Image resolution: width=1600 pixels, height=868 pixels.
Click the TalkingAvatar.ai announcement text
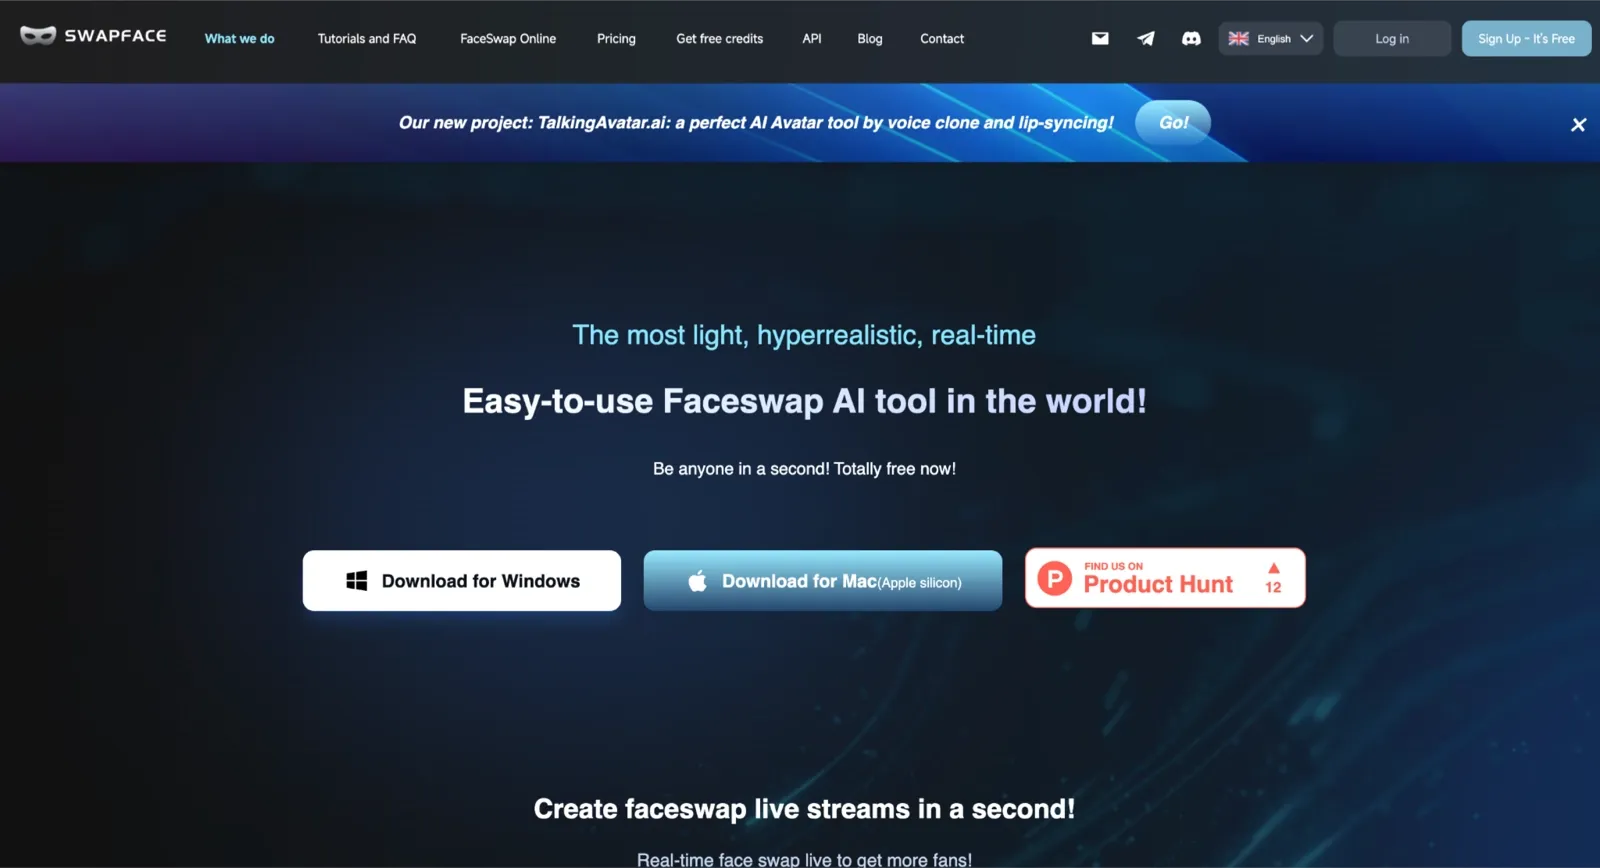coord(756,122)
